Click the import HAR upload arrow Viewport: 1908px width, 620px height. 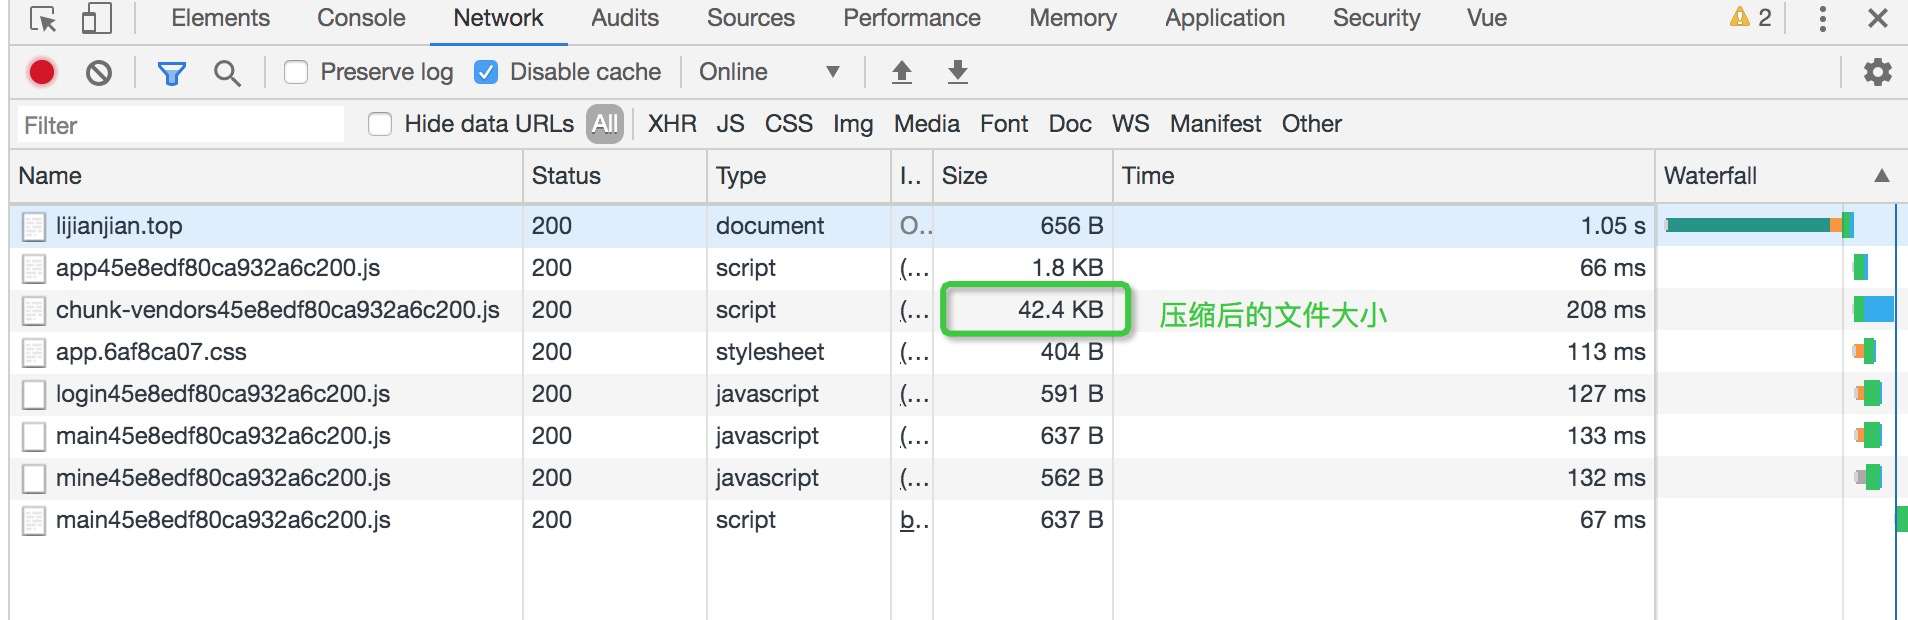(x=901, y=72)
